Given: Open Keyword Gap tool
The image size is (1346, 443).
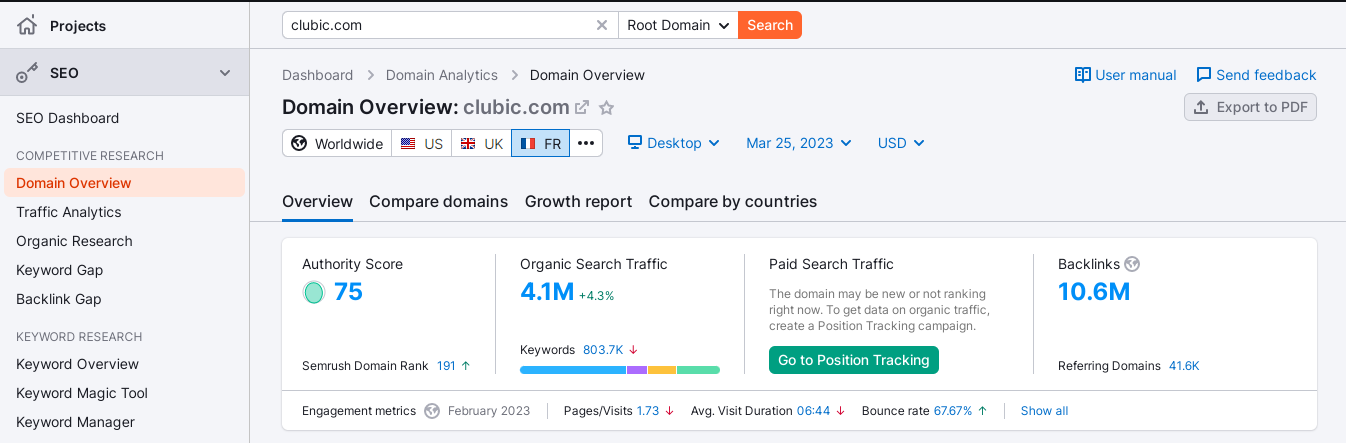Looking at the screenshot, I should click(59, 270).
